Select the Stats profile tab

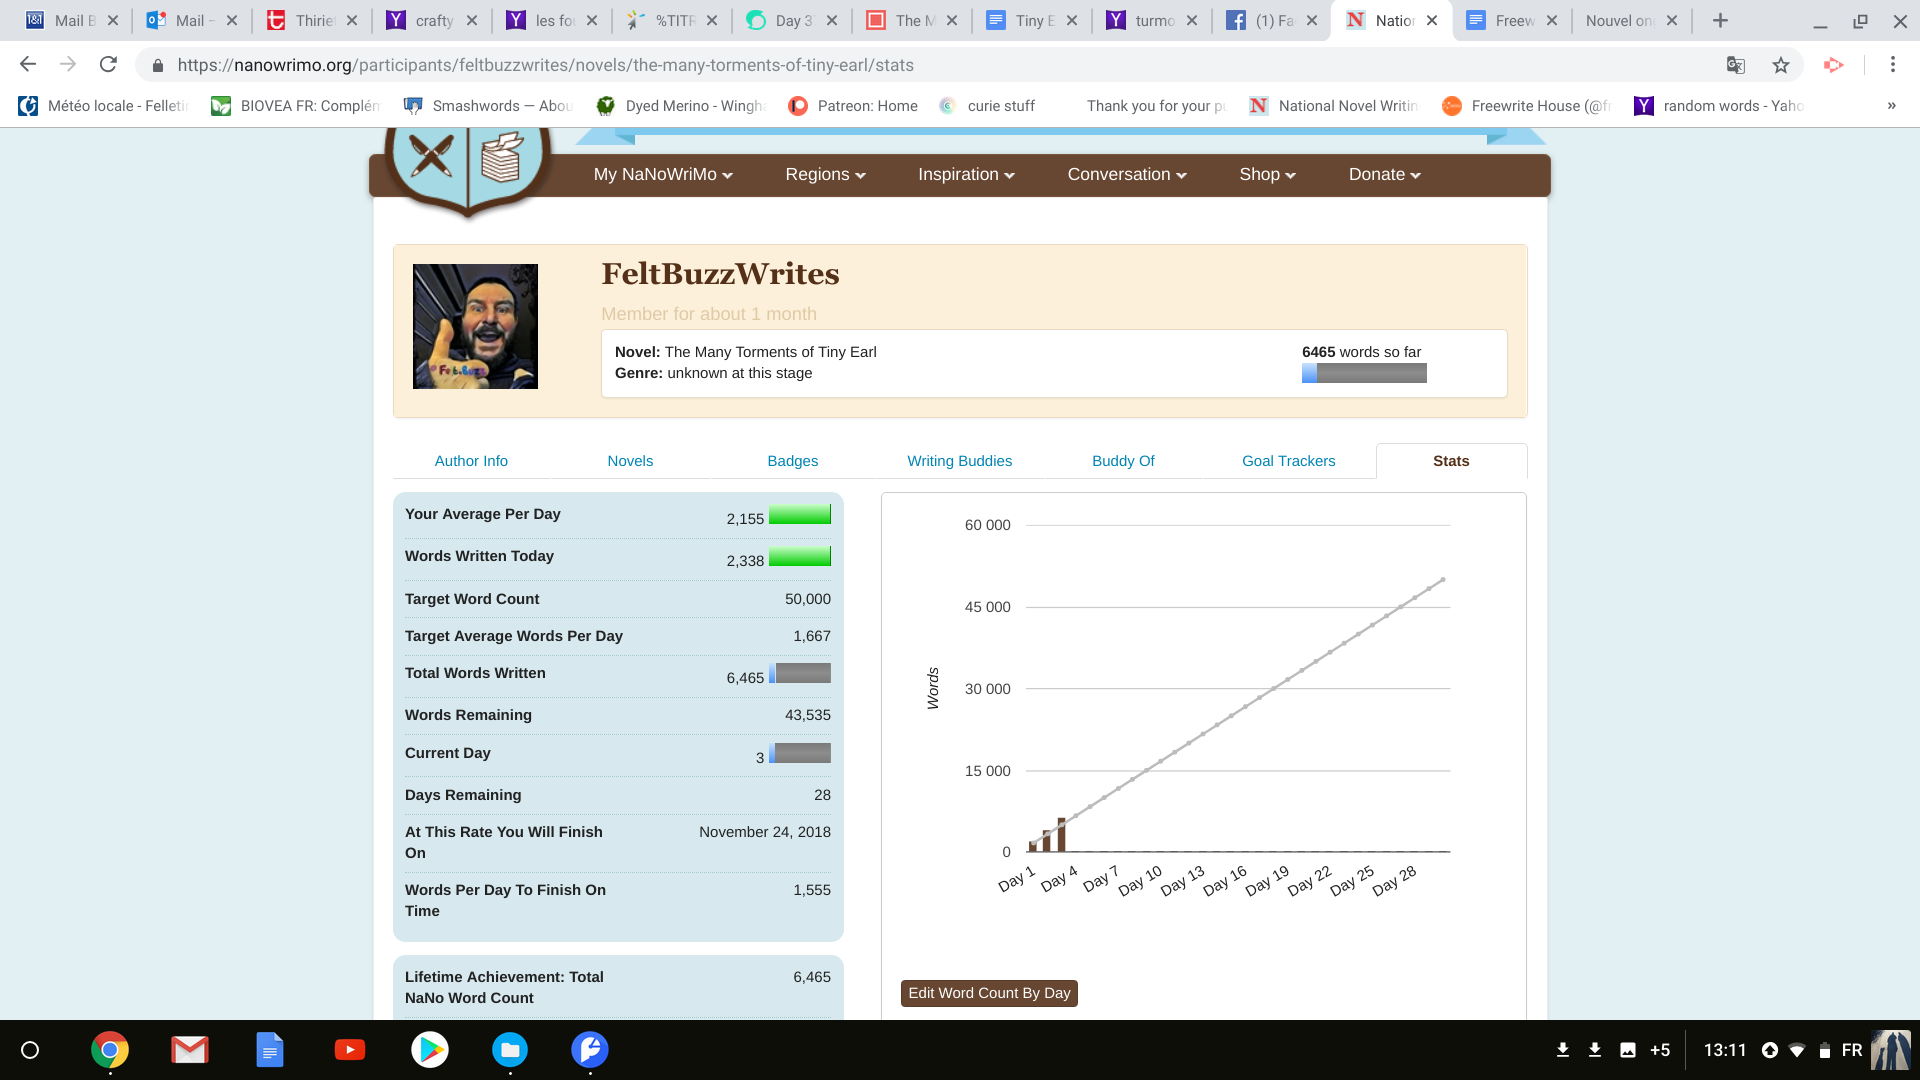1451,461
